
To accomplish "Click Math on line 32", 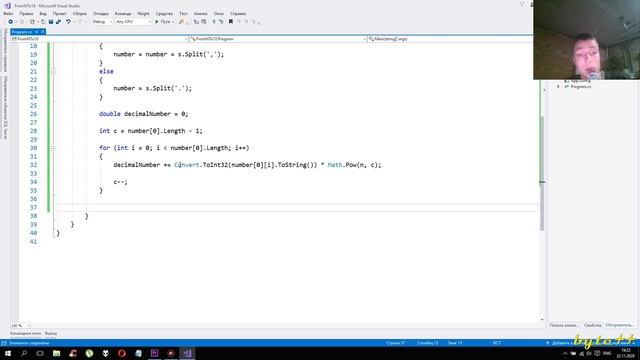I will click(335, 165).
